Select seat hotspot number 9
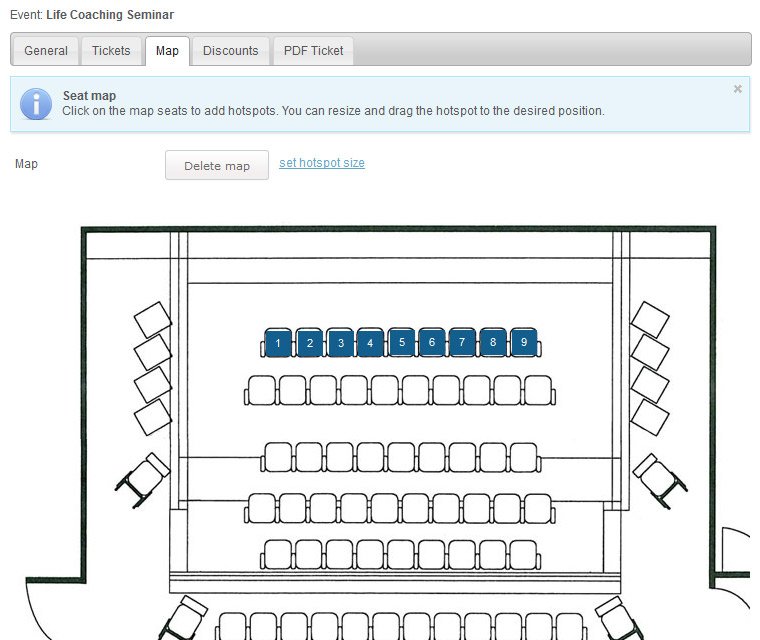Image resolution: width=760 pixels, height=640 pixels. click(x=524, y=342)
